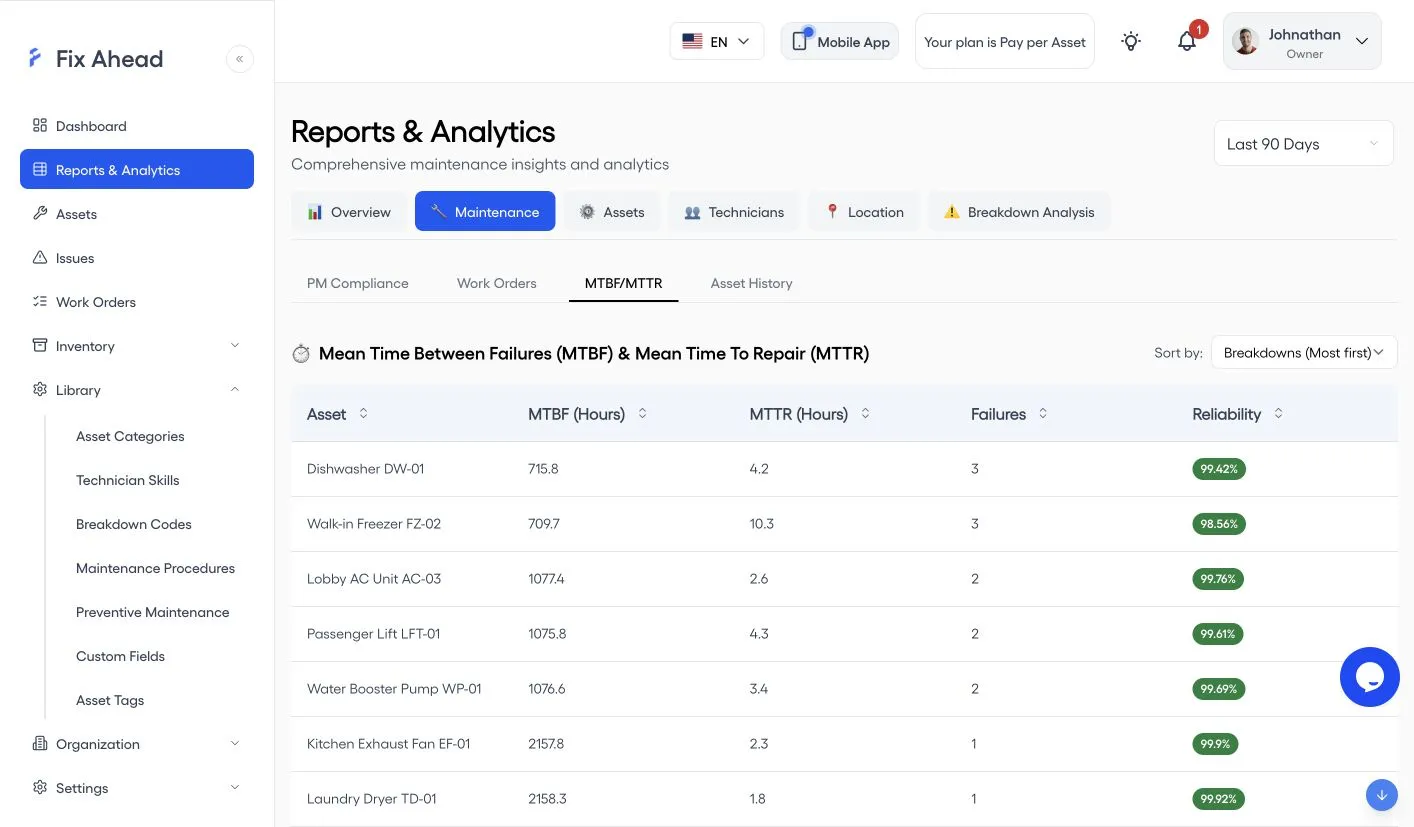The image size is (1414, 827).
Task: Select the Asset History sub-tab
Action: [752, 283]
